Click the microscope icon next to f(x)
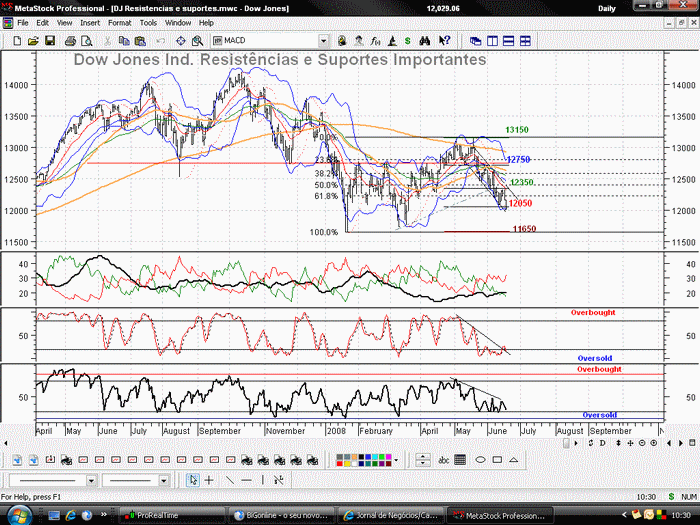Screen dimensions: 700x525 coord(392,41)
